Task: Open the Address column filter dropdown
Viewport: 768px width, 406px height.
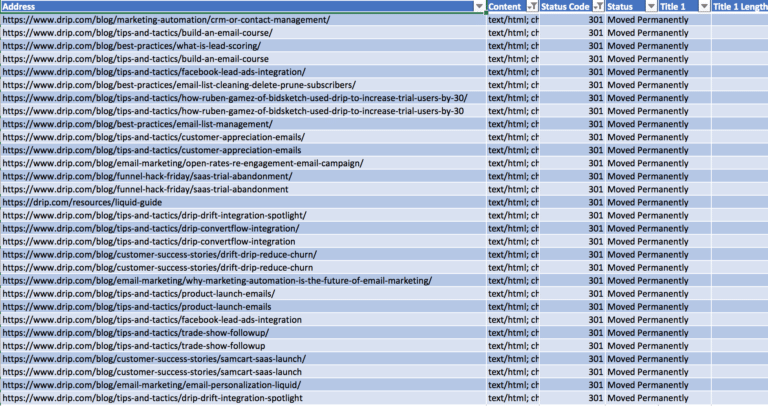Action: point(479,7)
